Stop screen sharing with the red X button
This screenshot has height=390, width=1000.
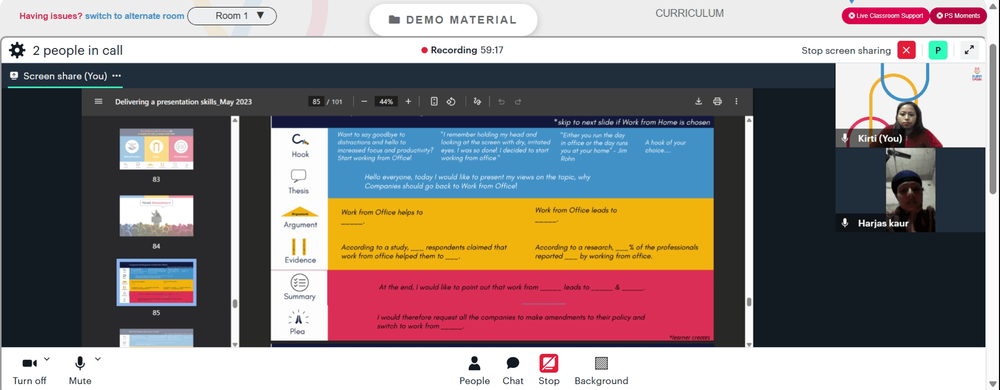point(906,50)
